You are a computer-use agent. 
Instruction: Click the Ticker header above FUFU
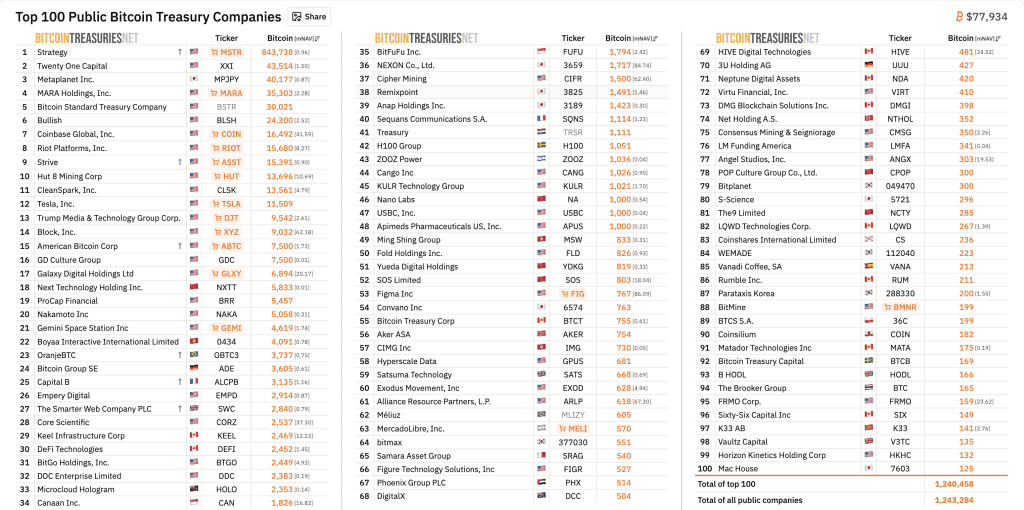click(573, 38)
